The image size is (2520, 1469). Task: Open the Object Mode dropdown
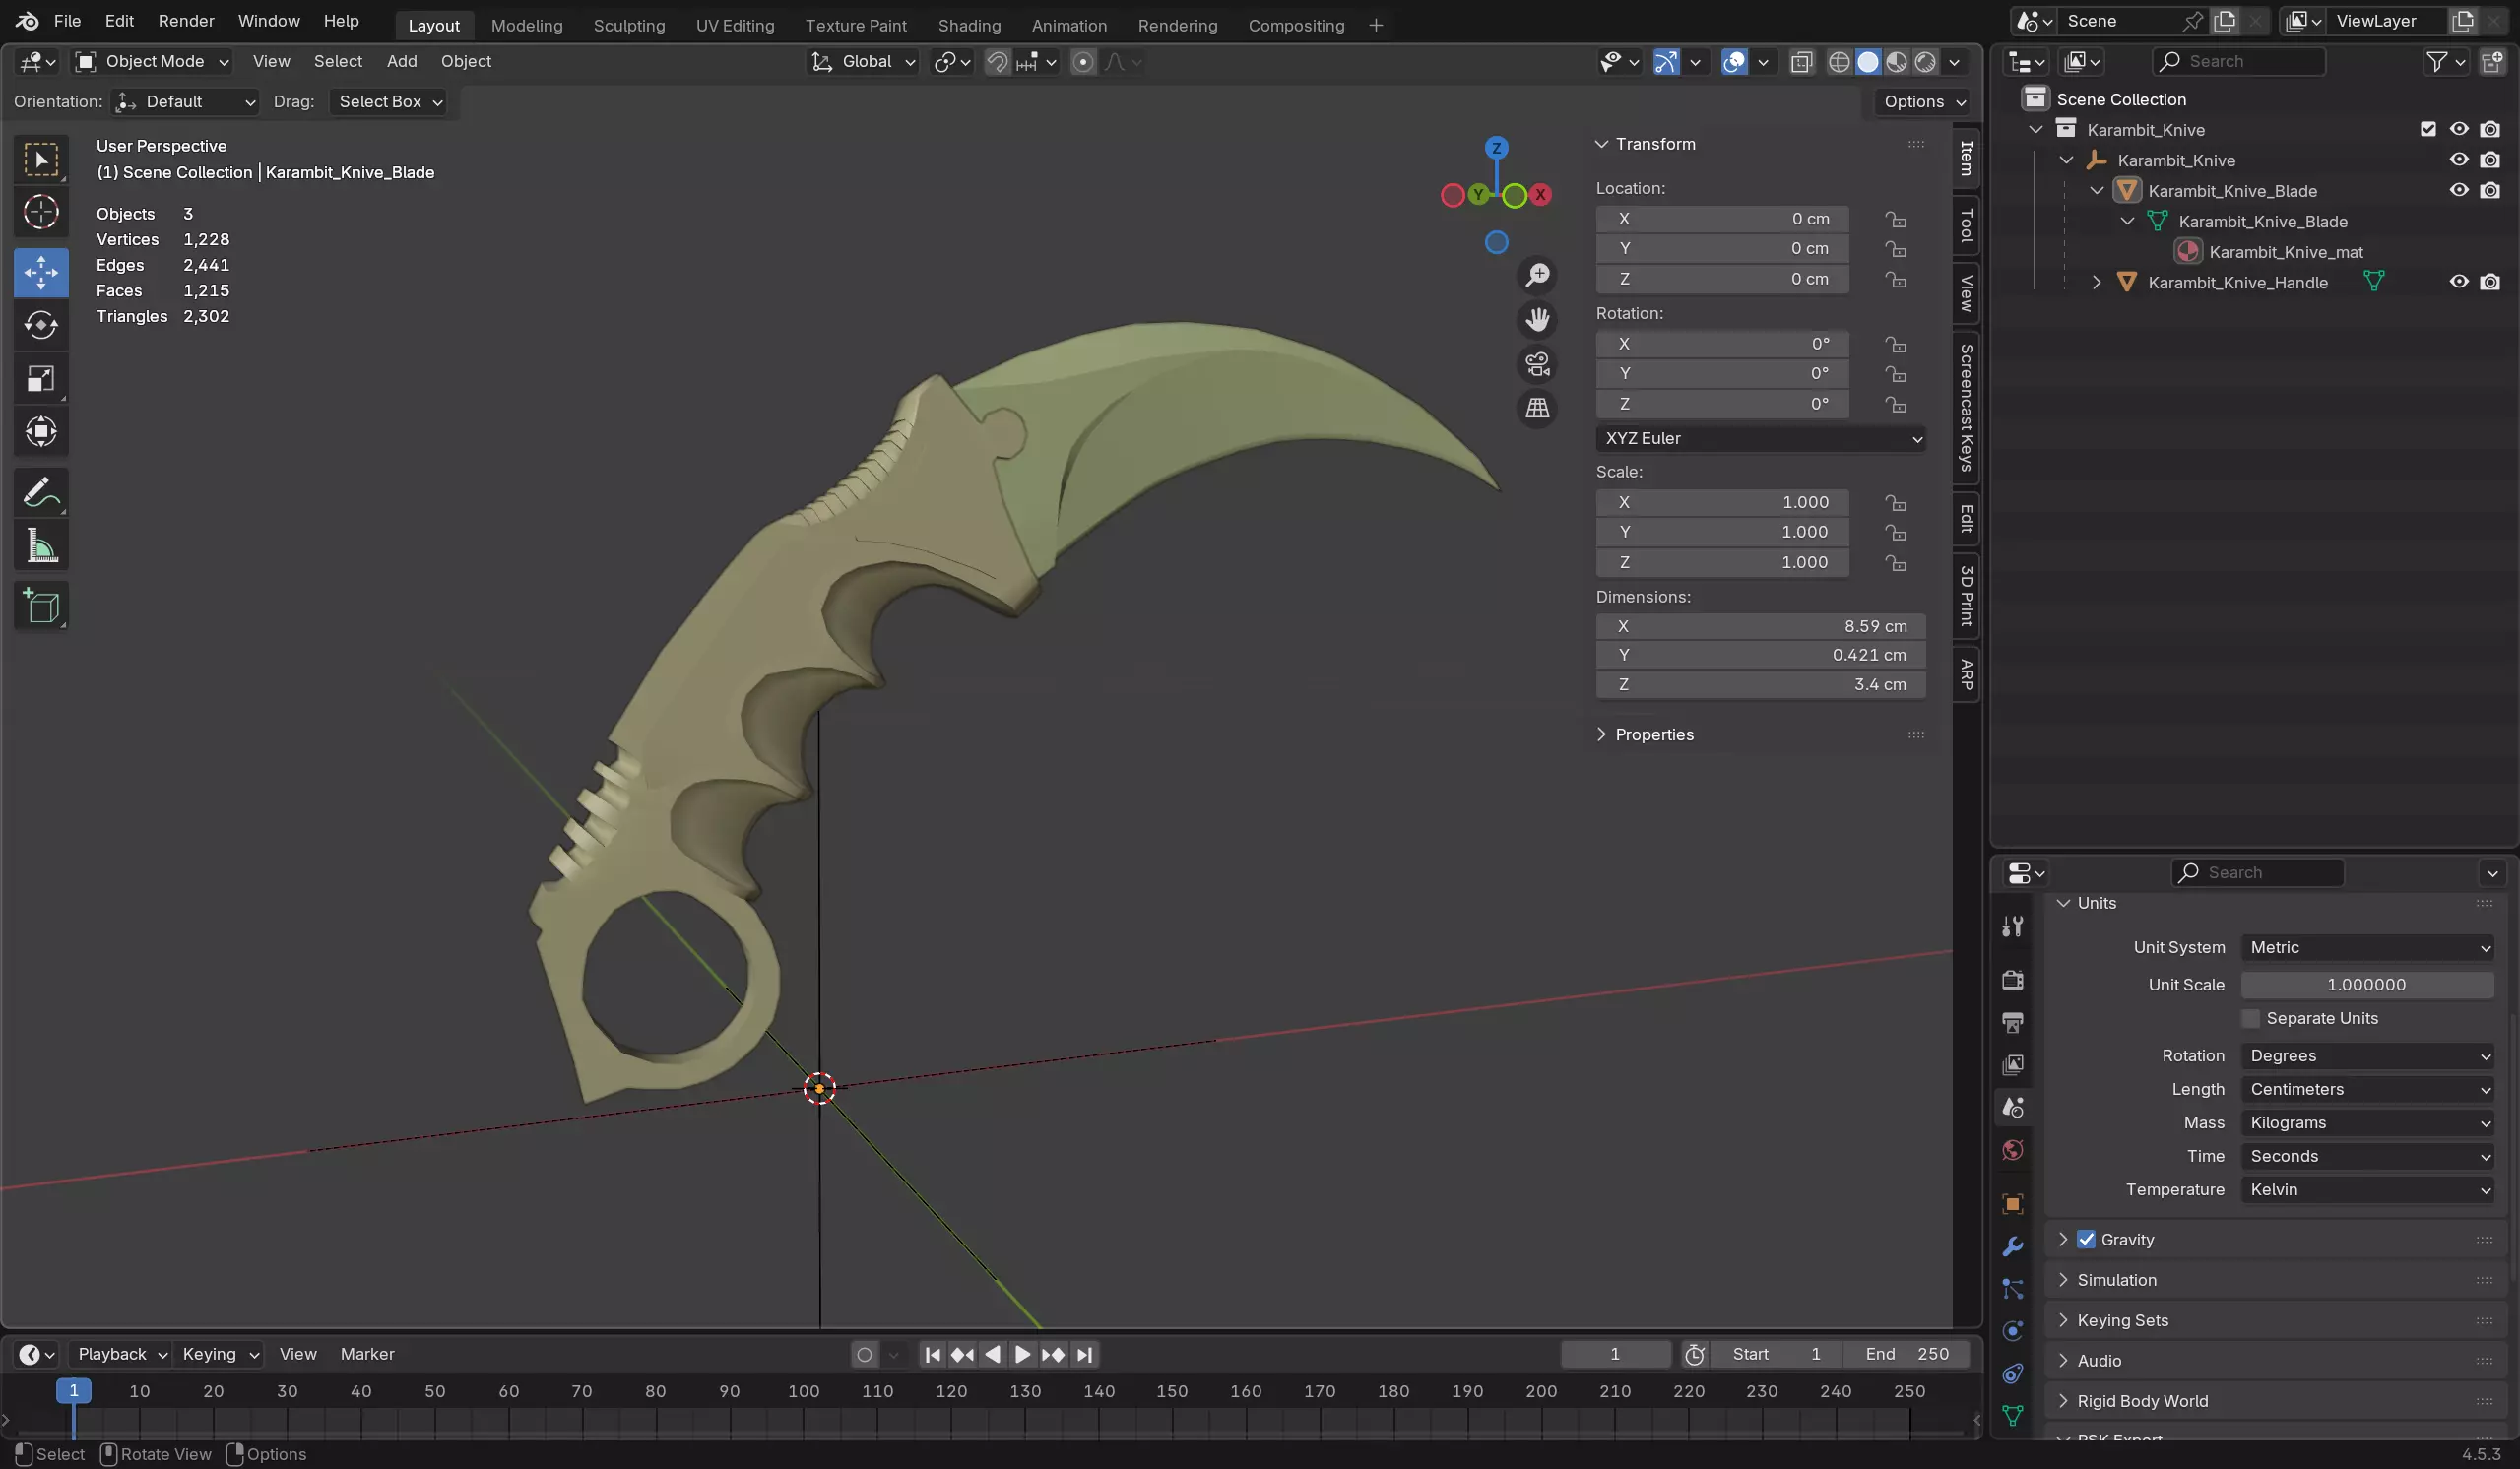pos(152,62)
